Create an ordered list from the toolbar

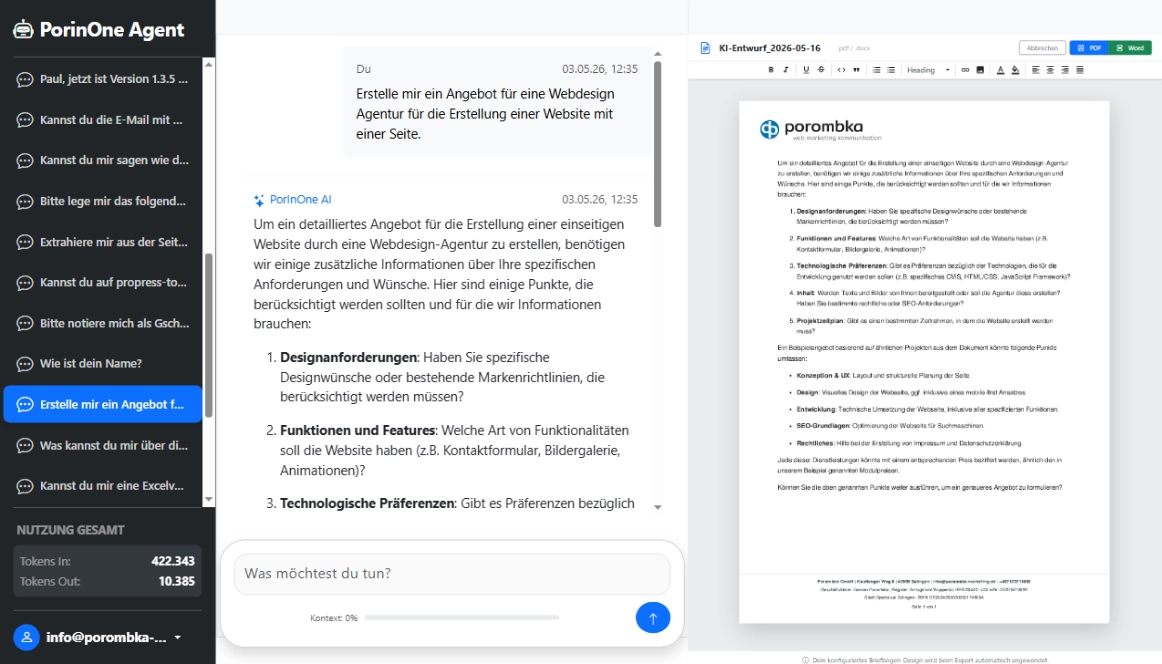877,70
